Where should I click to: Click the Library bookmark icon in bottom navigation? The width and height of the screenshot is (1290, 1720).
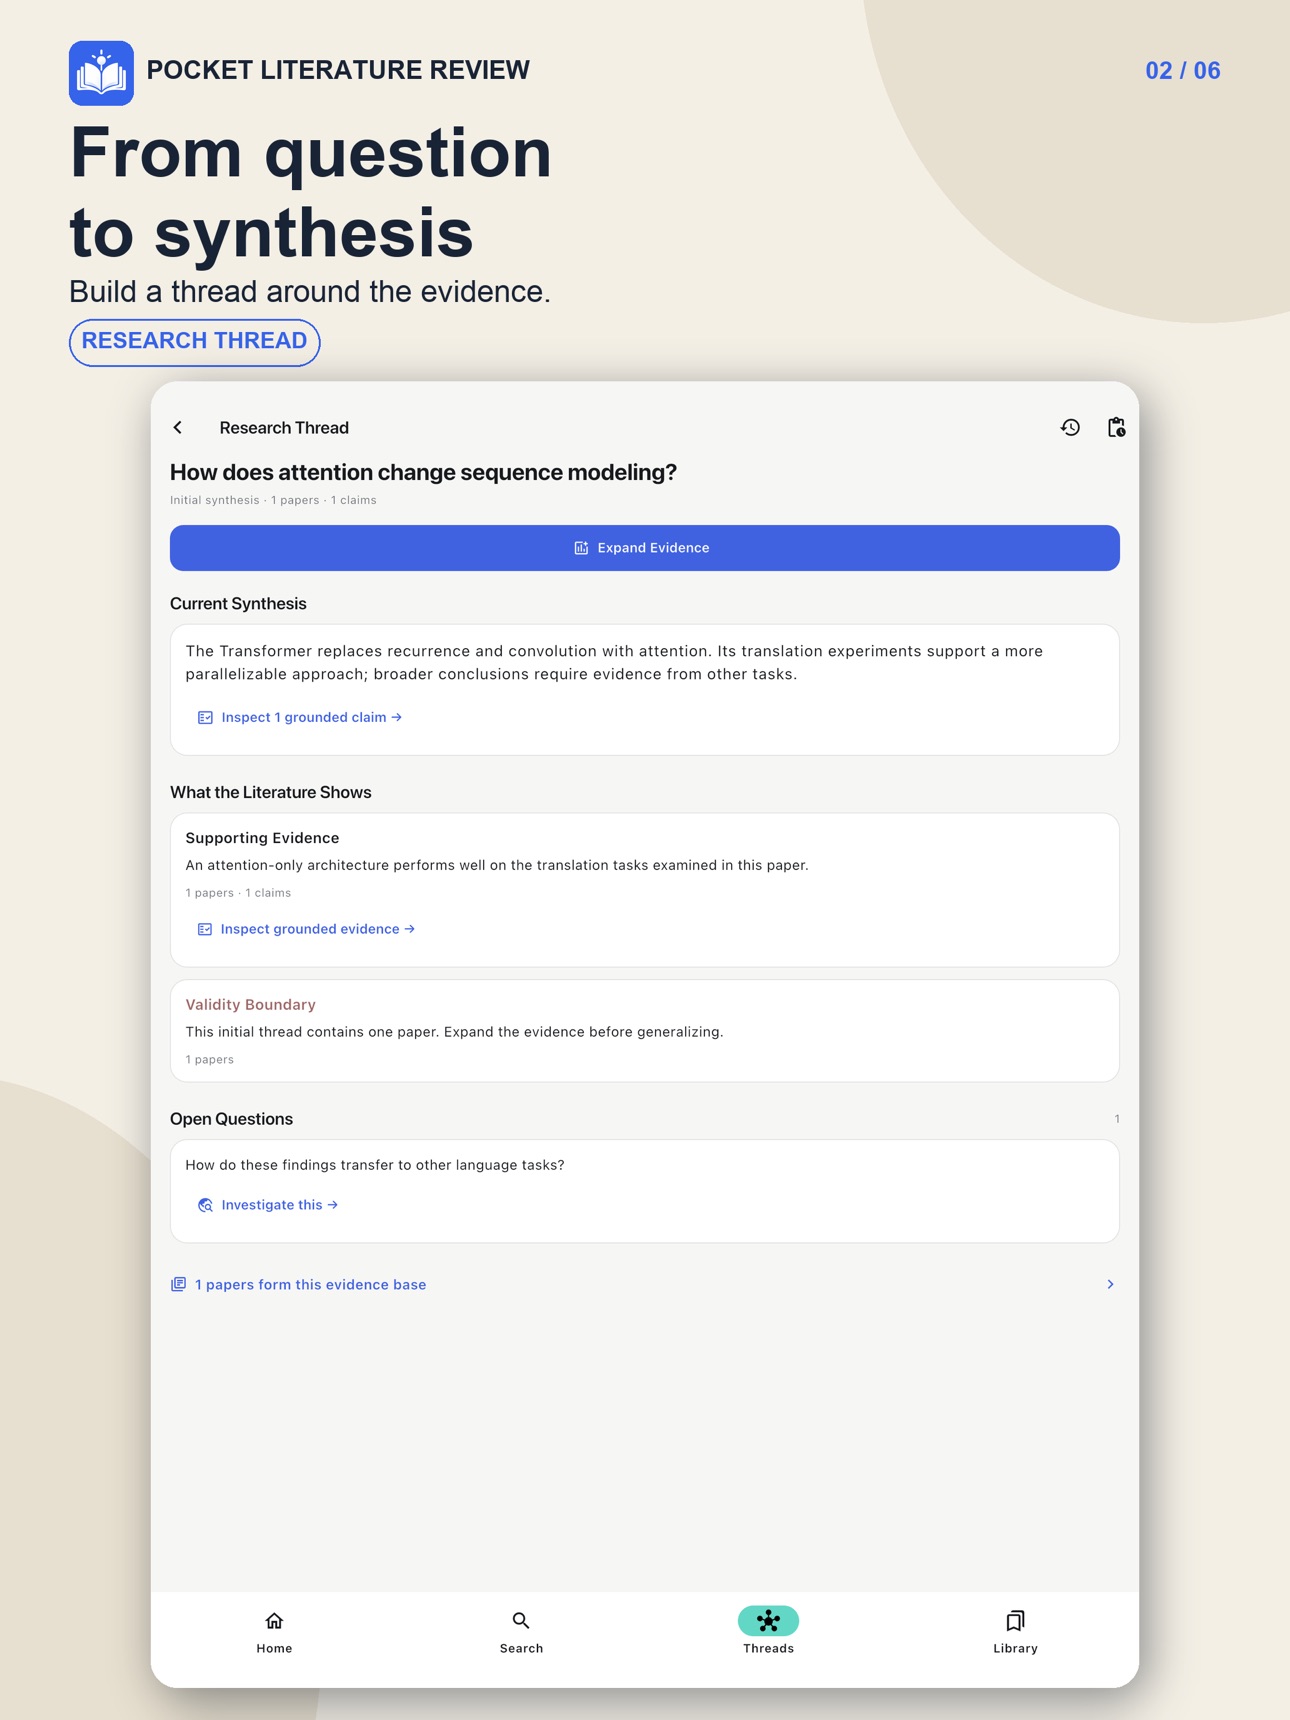[1015, 1620]
